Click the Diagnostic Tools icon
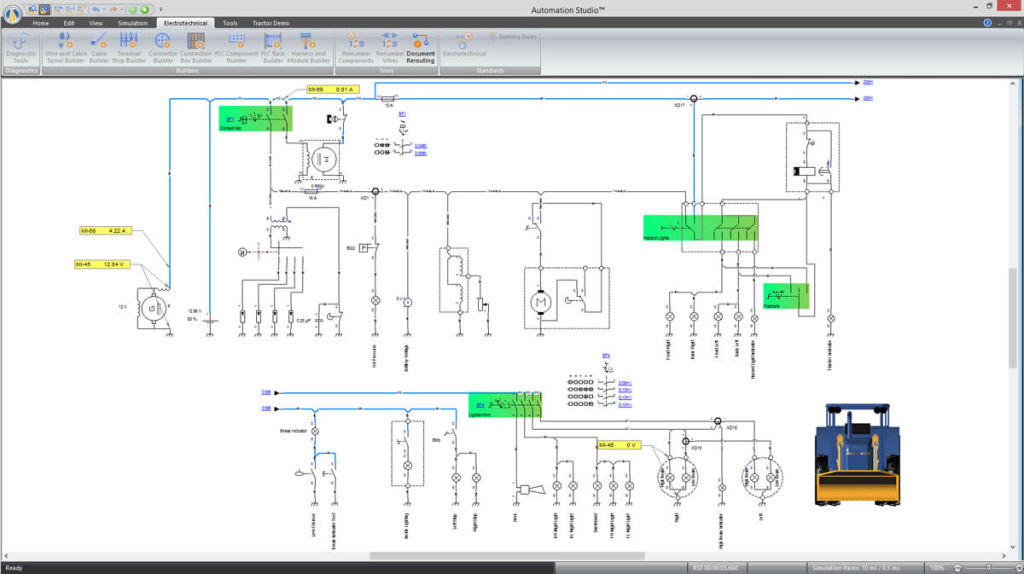Image resolution: width=1024 pixels, height=574 pixels. (x=21, y=49)
